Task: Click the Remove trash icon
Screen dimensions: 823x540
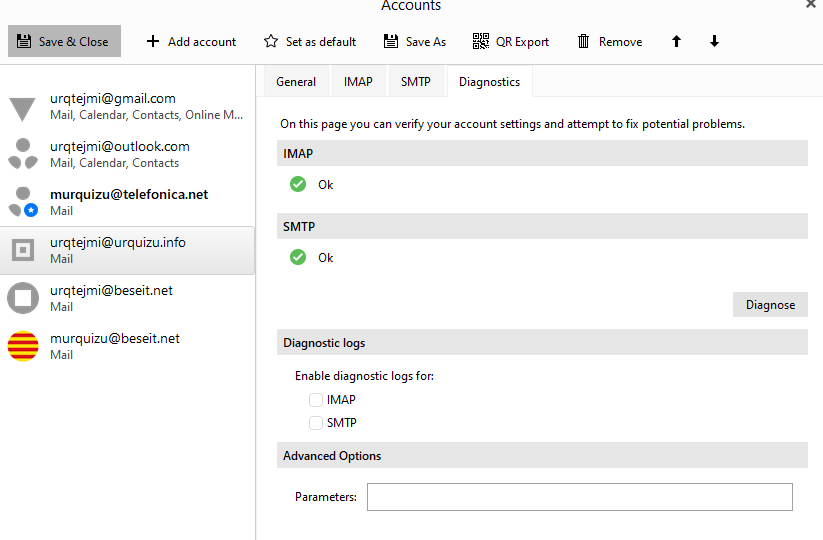Action: click(584, 42)
